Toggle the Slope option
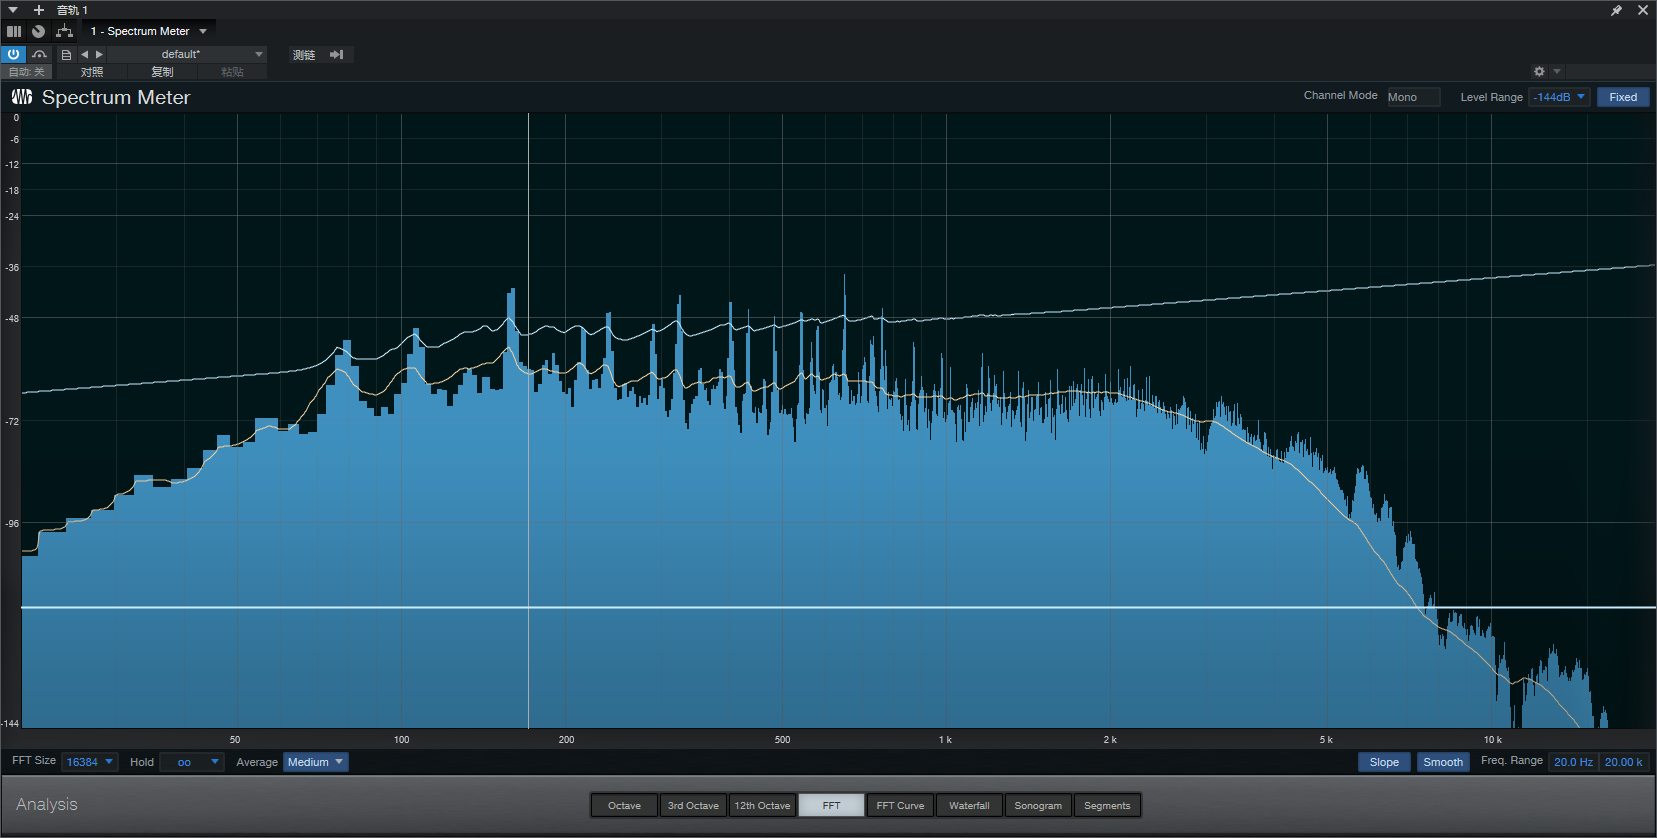The image size is (1657, 838). 1384,762
